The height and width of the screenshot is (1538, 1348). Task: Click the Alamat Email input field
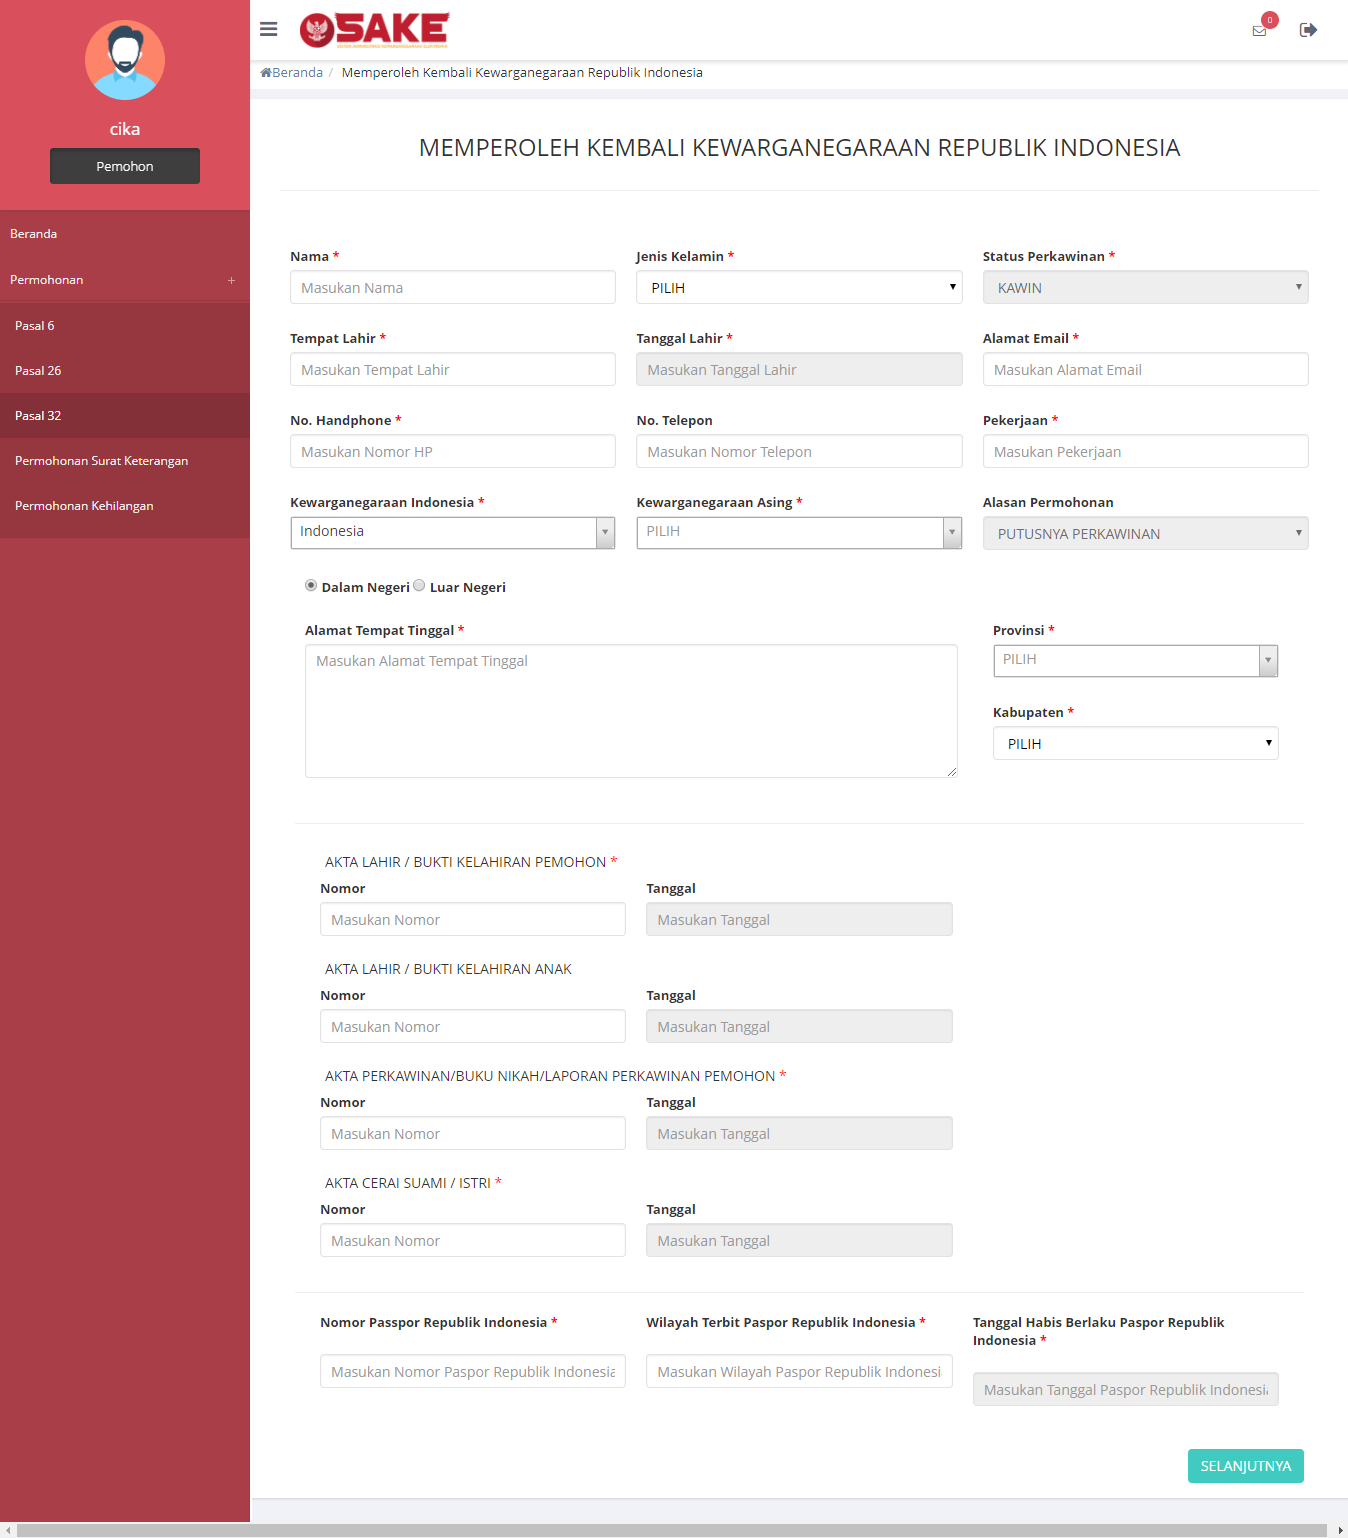pyautogui.click(x=1145, y=369)
